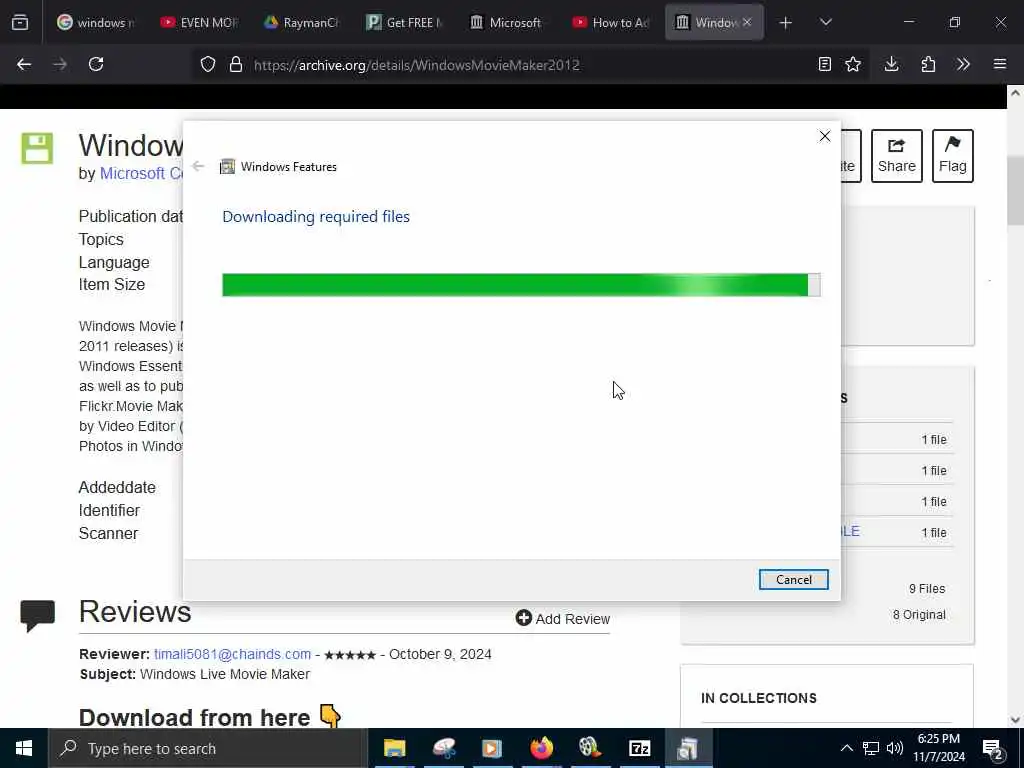
Task: Click Add Review link
Action: coord(562,618)
